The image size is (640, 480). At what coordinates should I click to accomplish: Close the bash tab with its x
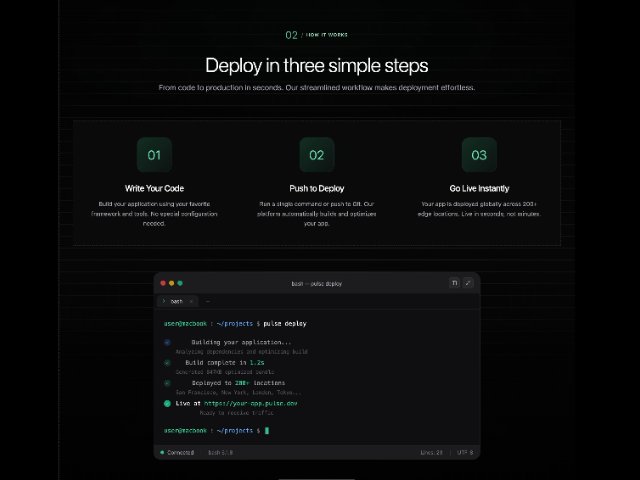click(x=191, y=301)
